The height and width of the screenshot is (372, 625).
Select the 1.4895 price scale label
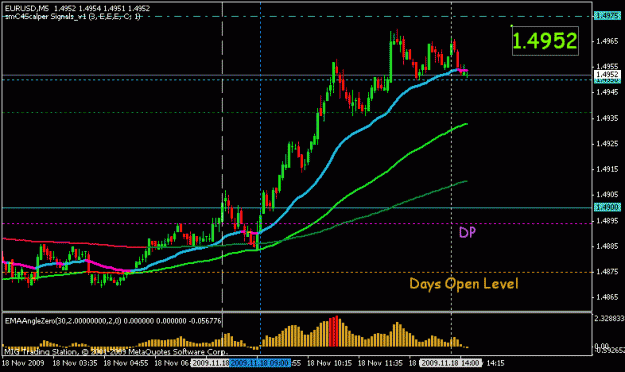(x=607, y=220)
